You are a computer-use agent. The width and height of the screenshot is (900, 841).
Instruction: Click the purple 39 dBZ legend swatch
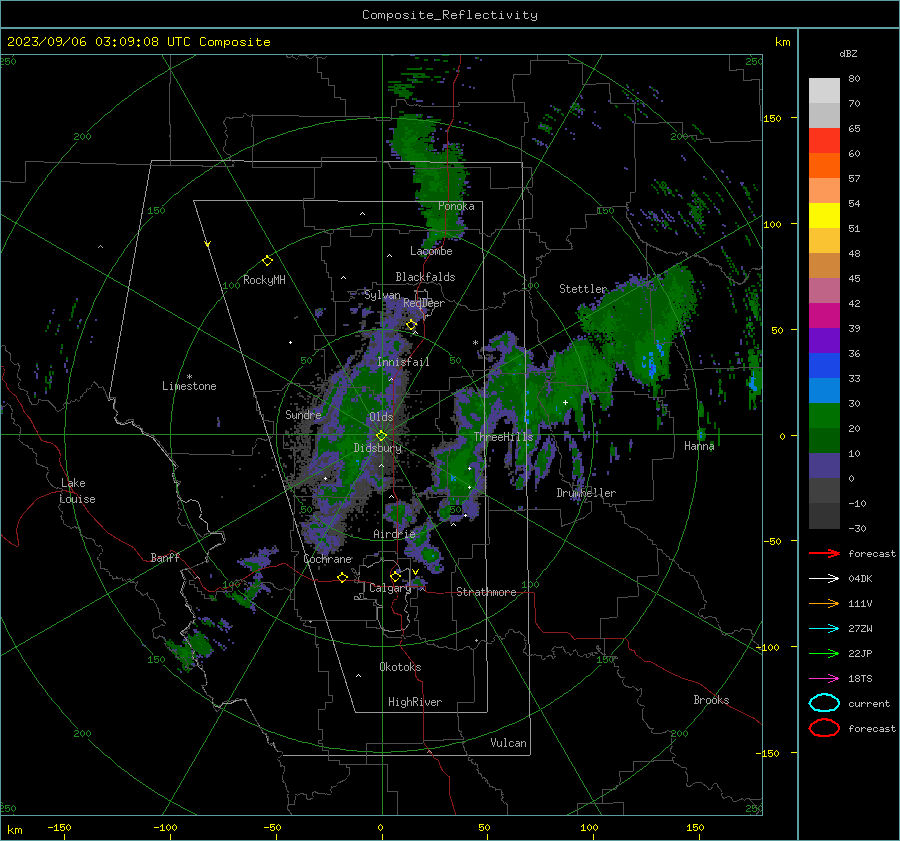tap(824, 340)
